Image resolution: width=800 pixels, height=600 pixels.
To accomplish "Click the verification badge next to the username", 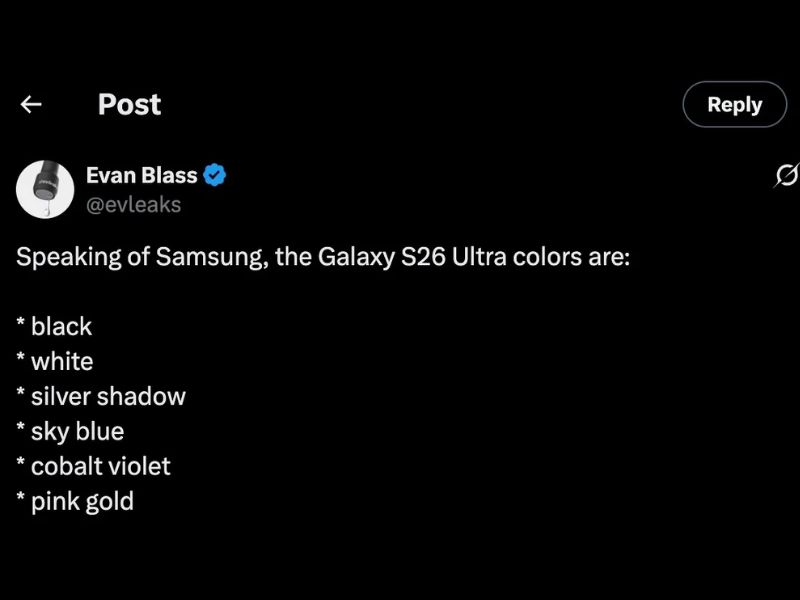I will (x=215, y=174).
